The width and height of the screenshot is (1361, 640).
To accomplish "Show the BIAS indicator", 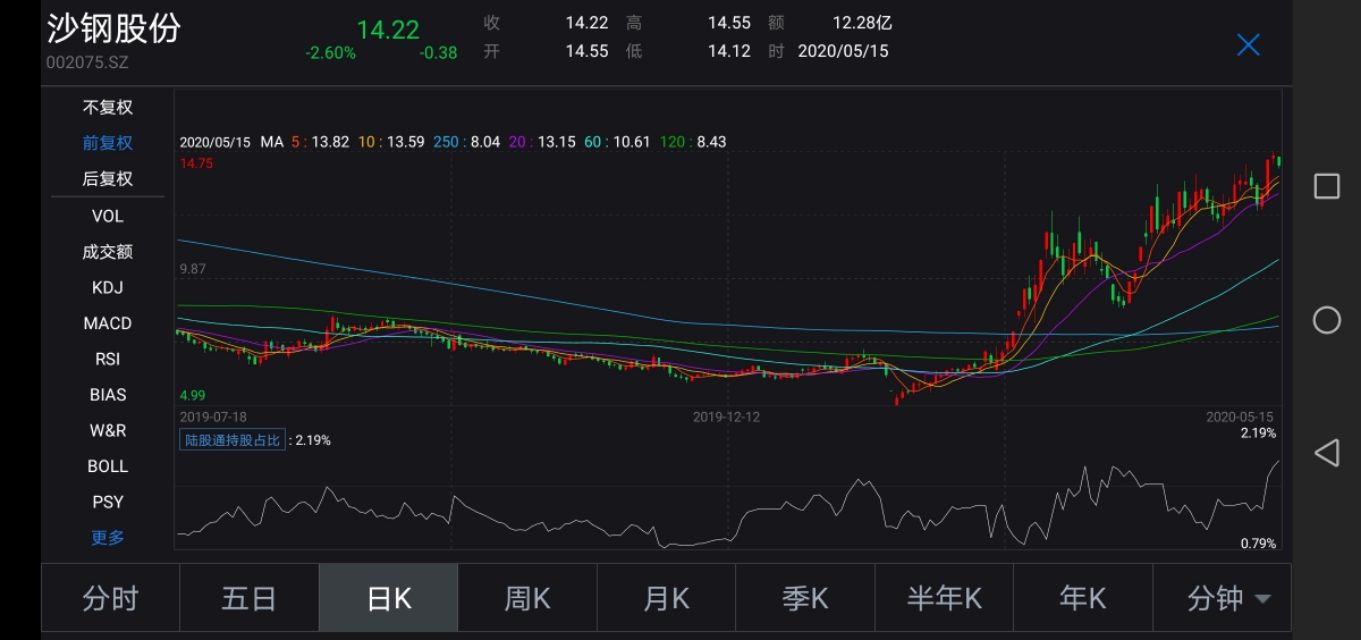I will 107,395.
